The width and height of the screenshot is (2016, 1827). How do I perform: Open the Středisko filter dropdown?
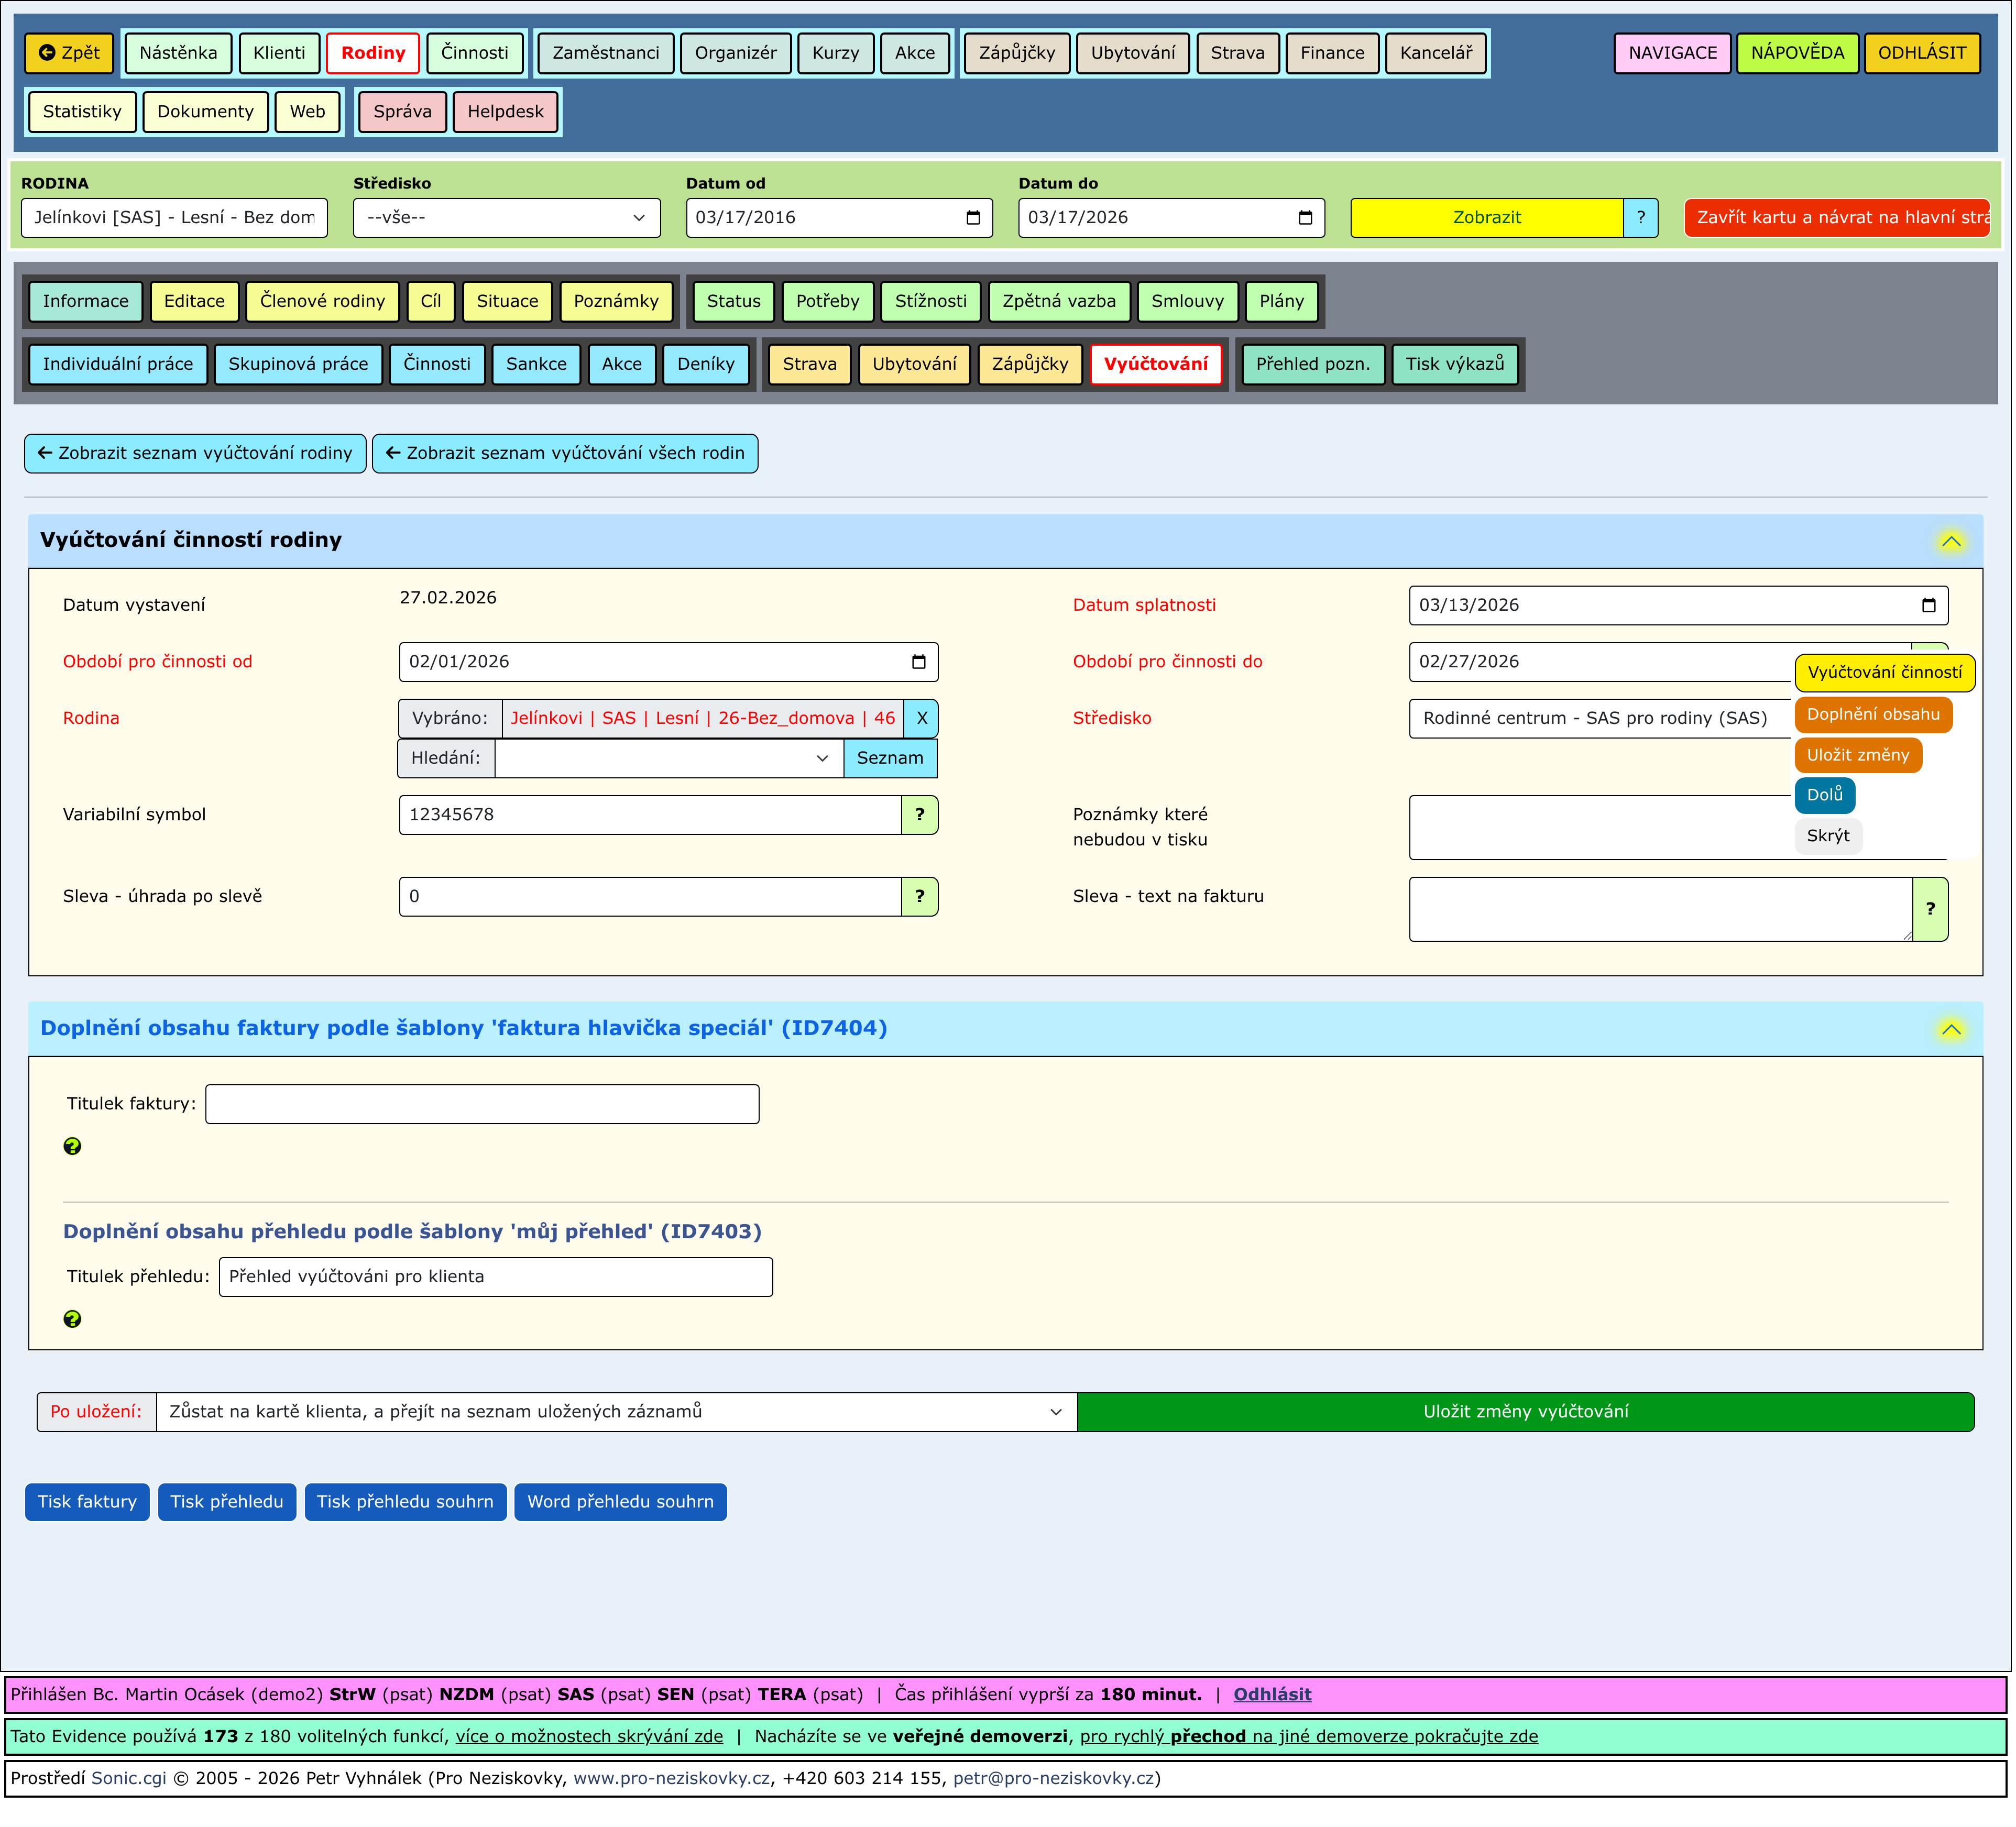[x=507, y=218]
